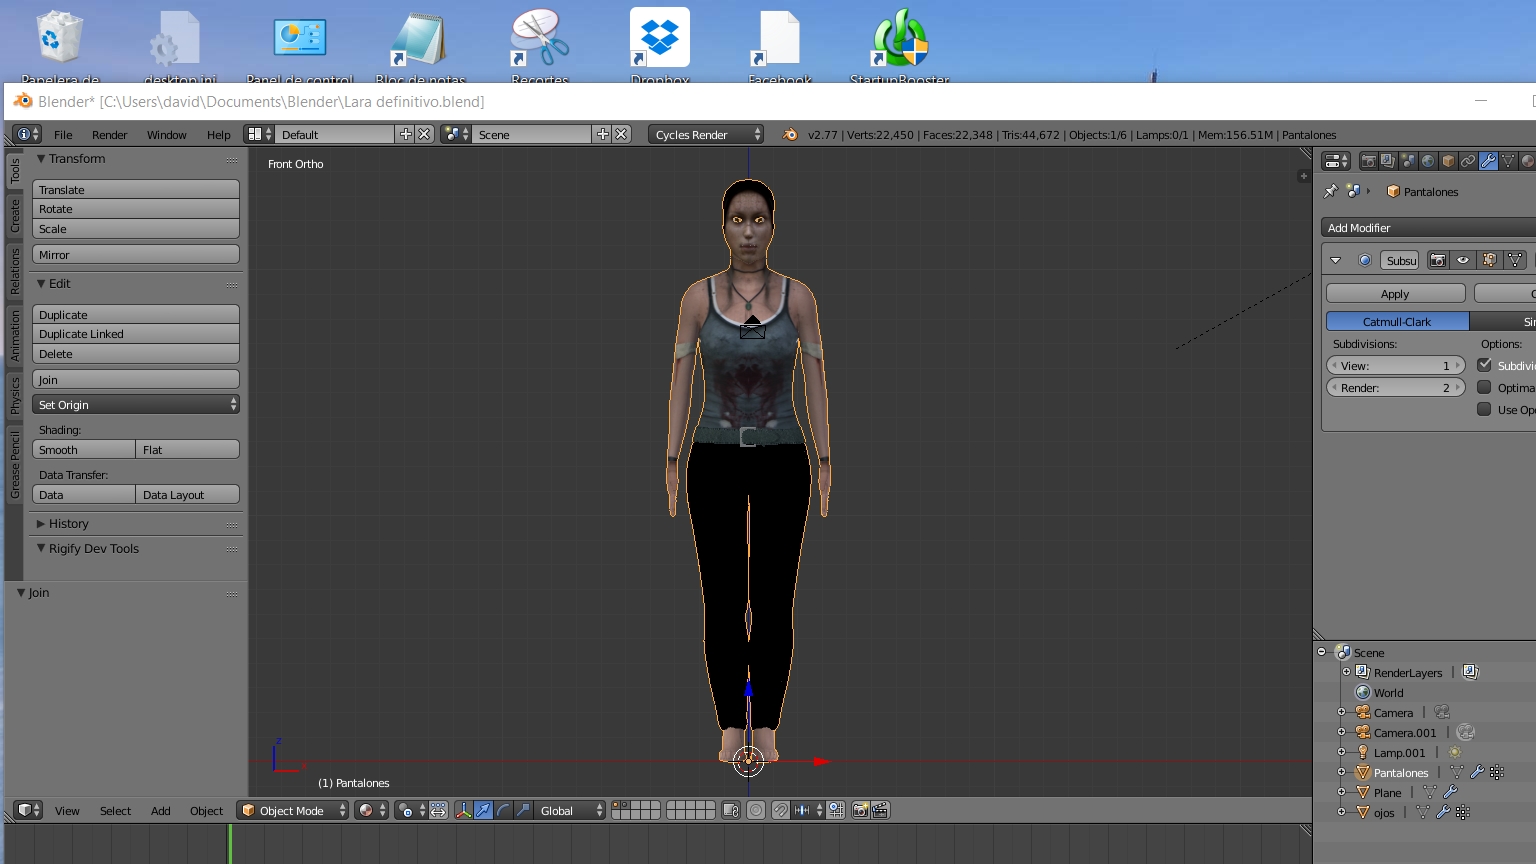Click the wrench icon on ojos outliner row
Screen dimensions: 1536x864
click(1443, 812)
